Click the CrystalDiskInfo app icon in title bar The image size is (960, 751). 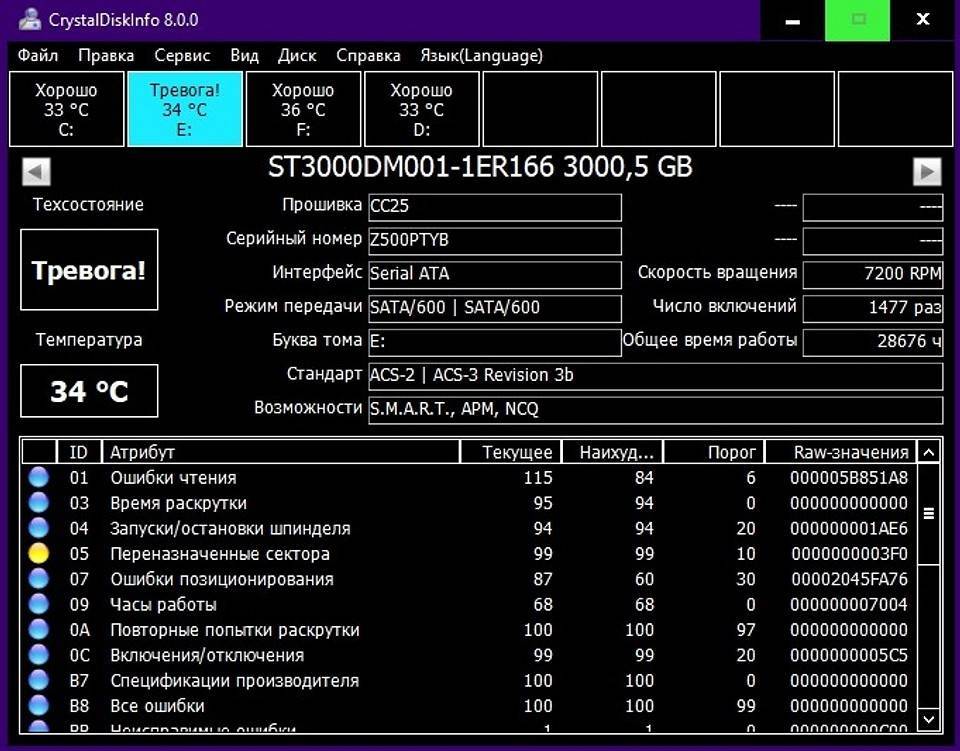(x=30, y=20)
